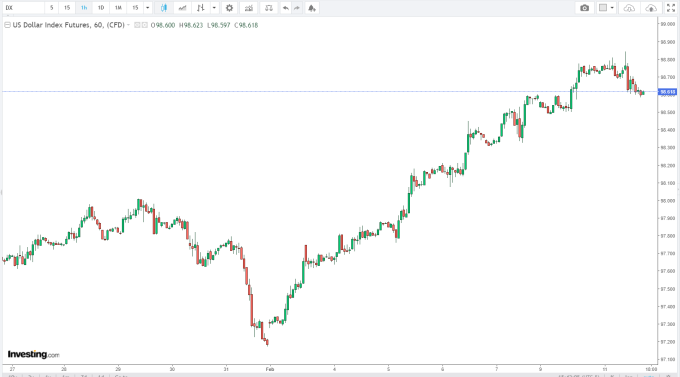Switch to the 1M interval
Screen dimensions: 680x377
(x=118, y=8)
